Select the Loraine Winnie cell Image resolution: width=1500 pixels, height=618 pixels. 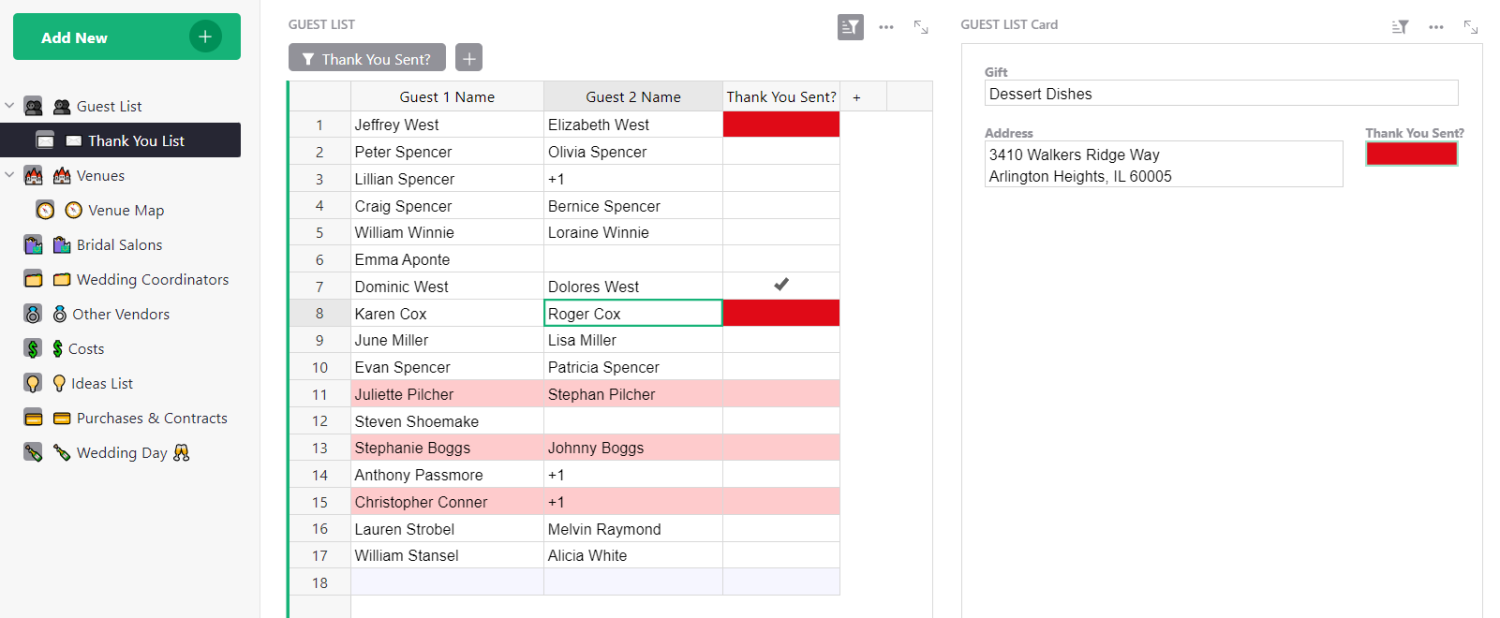coord(633,232)
